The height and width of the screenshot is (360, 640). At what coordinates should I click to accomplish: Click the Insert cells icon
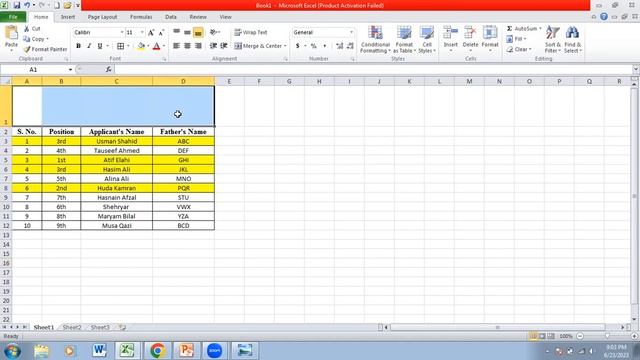[x=451, y=32]
